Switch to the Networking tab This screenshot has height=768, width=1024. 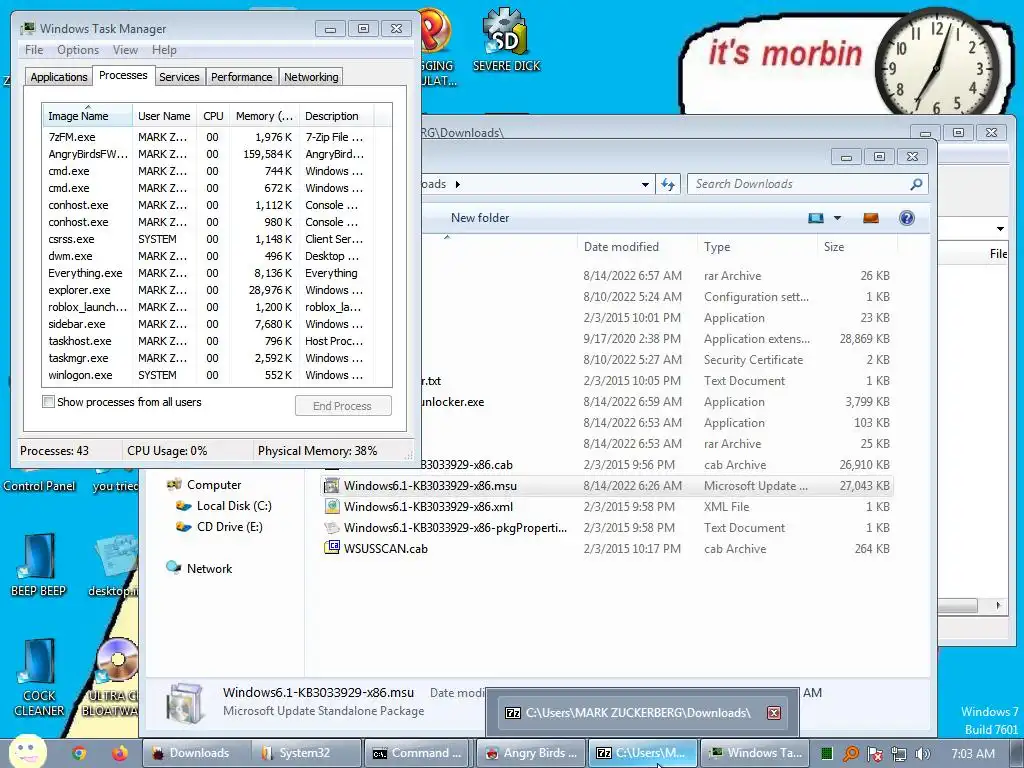[311, 77]
